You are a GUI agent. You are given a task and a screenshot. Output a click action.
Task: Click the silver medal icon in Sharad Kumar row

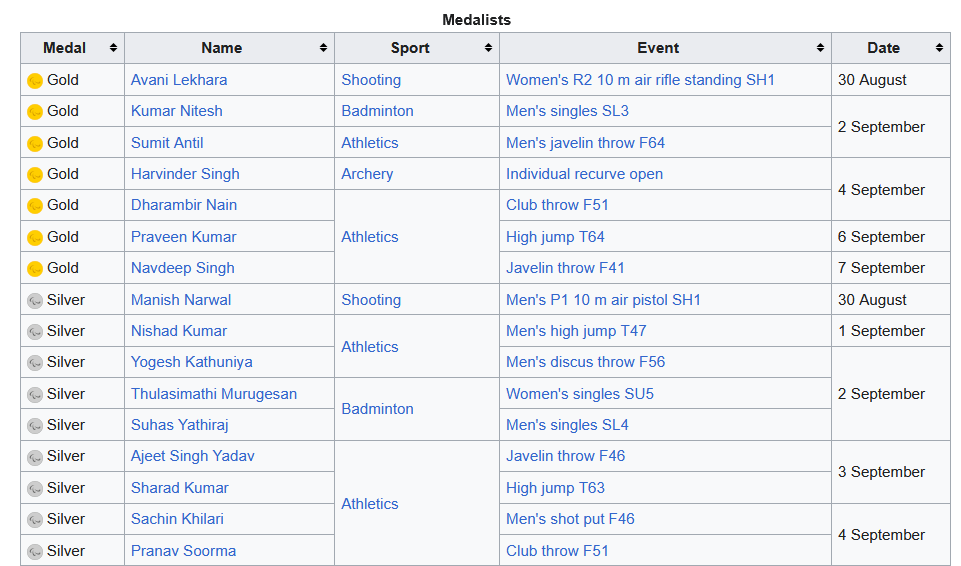(35, 489)
